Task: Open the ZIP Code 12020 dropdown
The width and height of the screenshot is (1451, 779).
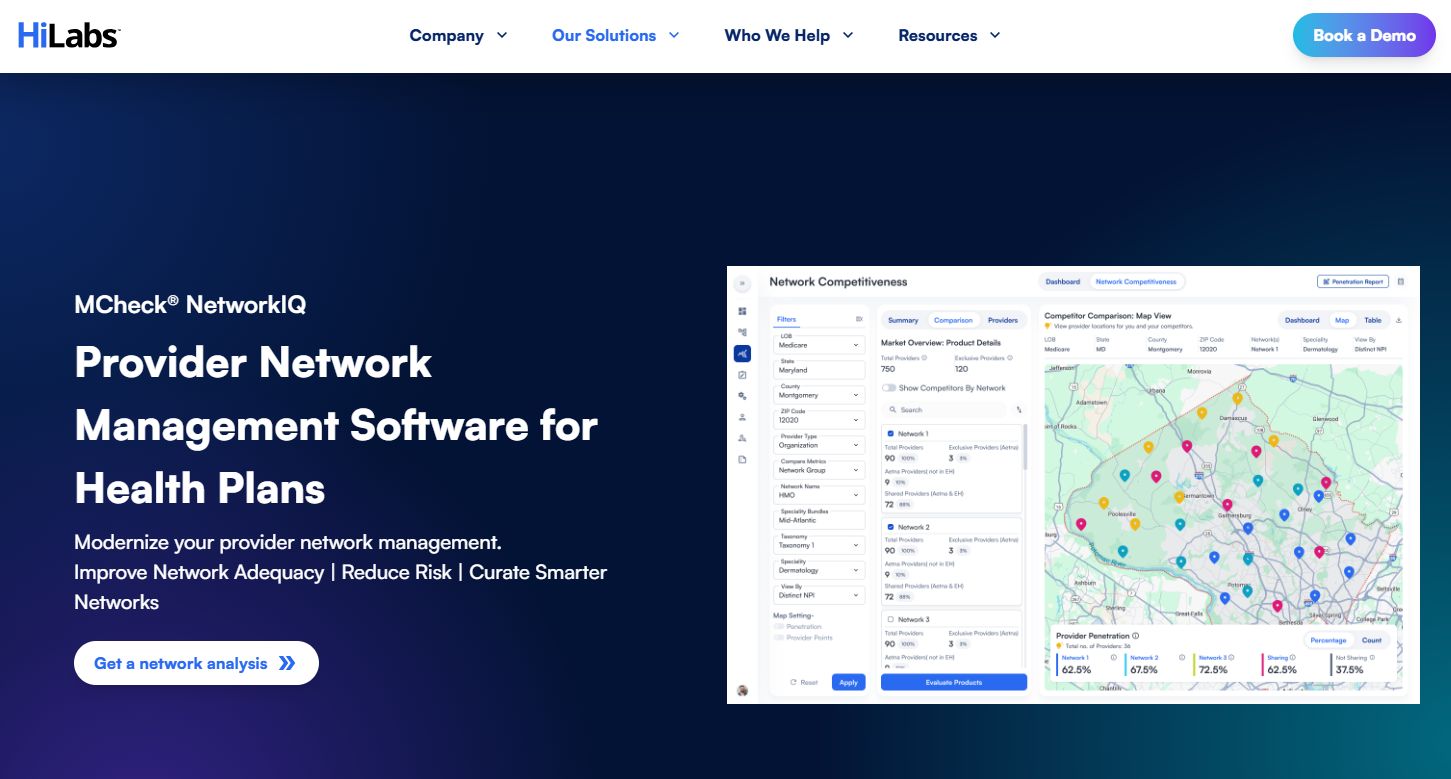Action: (820, 420)
